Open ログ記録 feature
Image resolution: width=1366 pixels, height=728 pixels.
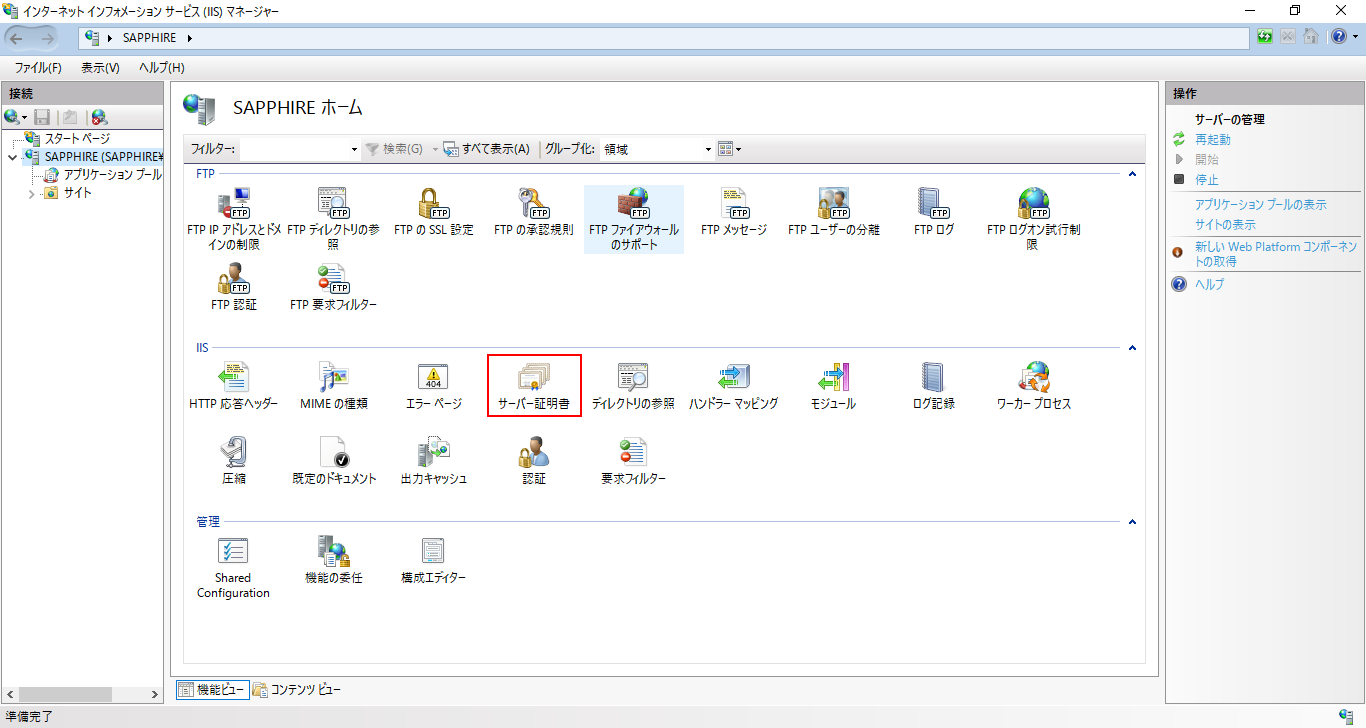coord(934,387)
